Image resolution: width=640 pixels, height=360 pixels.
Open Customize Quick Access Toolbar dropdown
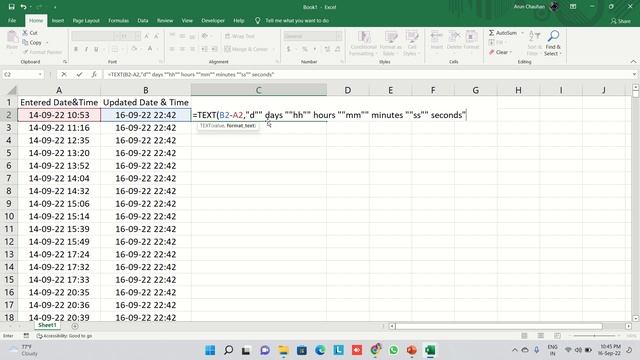[55, 7]
